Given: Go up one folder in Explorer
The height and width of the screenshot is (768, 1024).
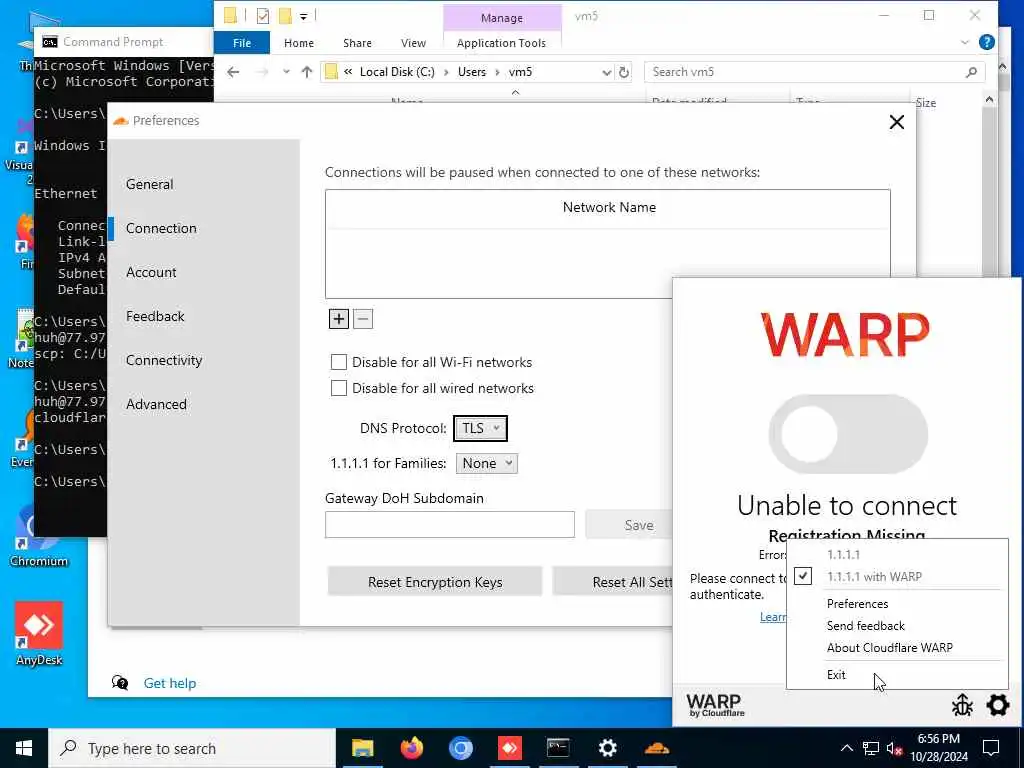Looking at the screenshot, I should 306,72.
